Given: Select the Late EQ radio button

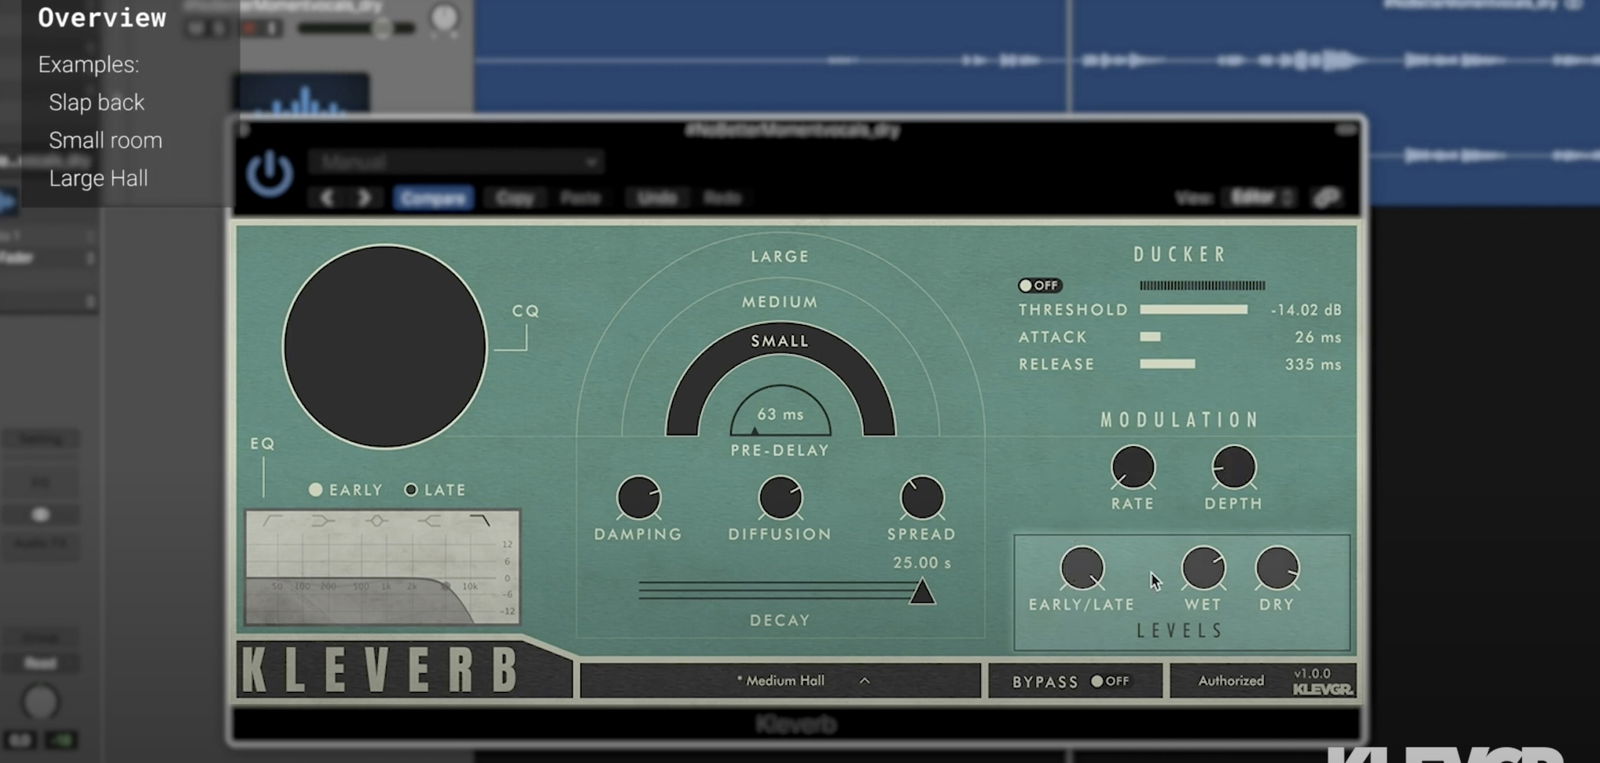Looking at the screenshot, I should click(x=411, y=490).
